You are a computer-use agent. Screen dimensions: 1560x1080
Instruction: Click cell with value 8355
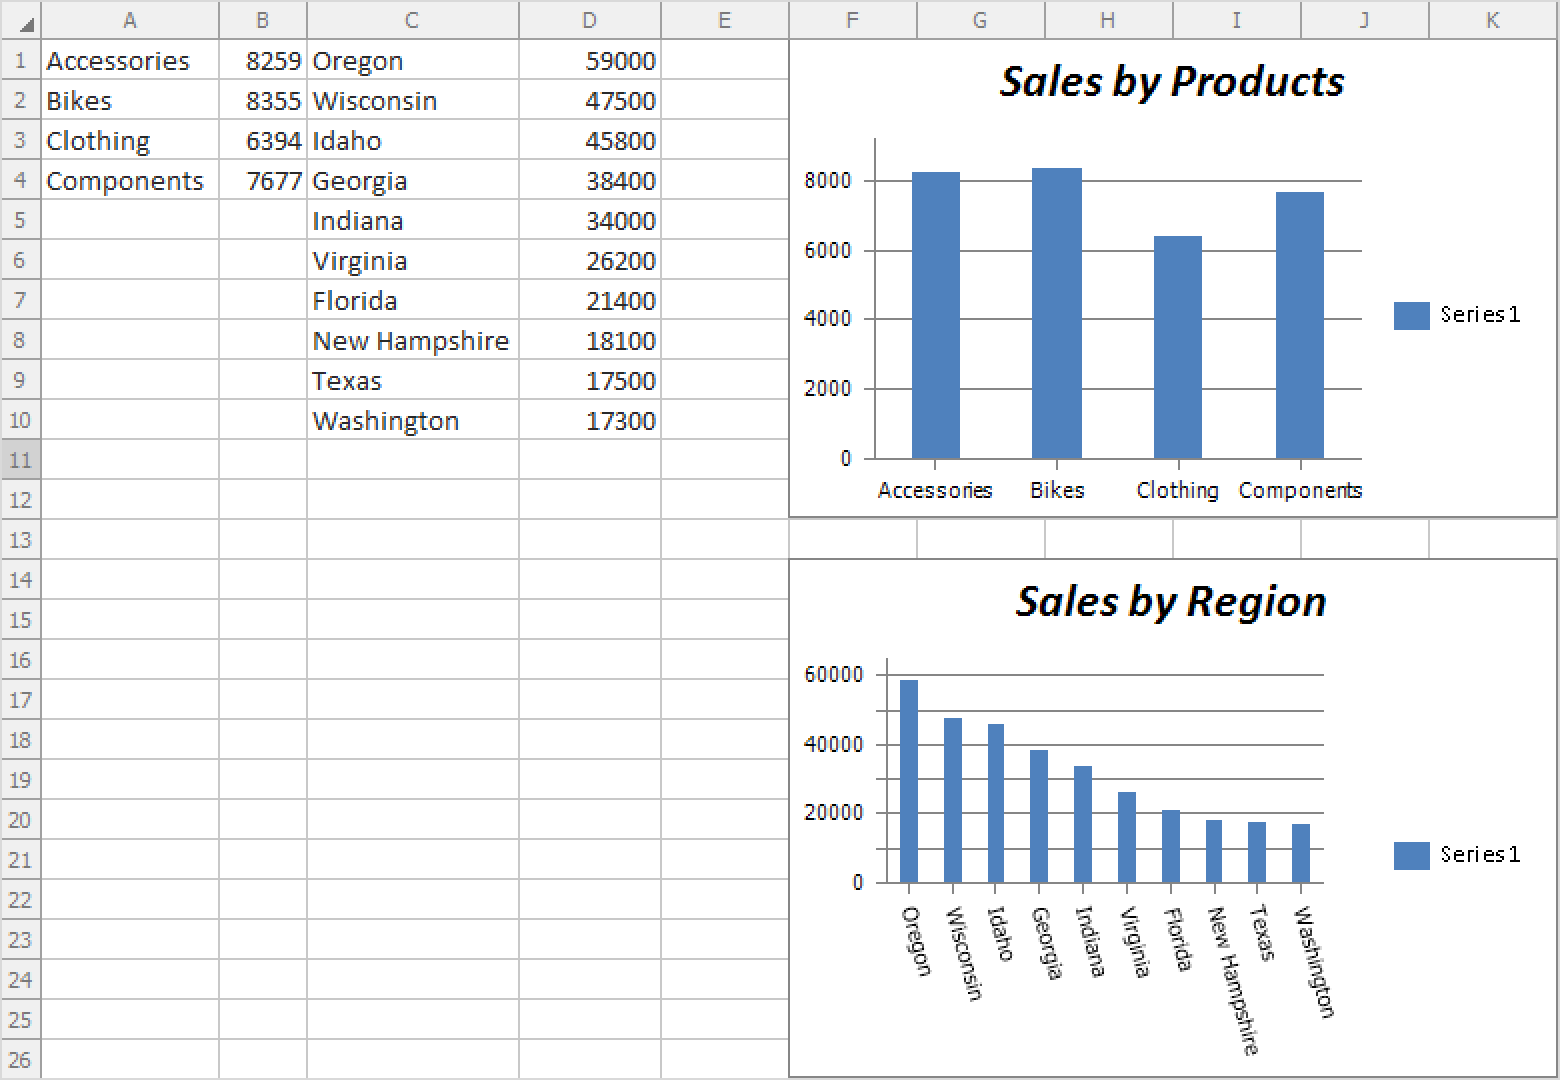pos(263,101)
